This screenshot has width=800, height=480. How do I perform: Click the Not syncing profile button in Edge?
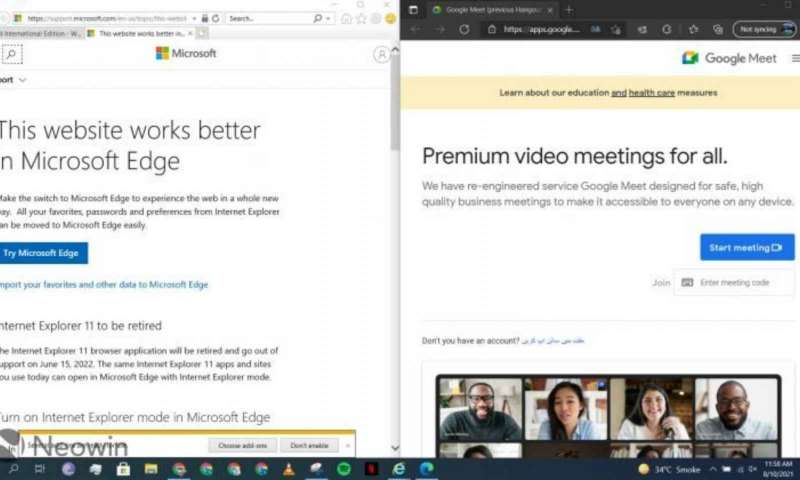[x=764, y=29]
